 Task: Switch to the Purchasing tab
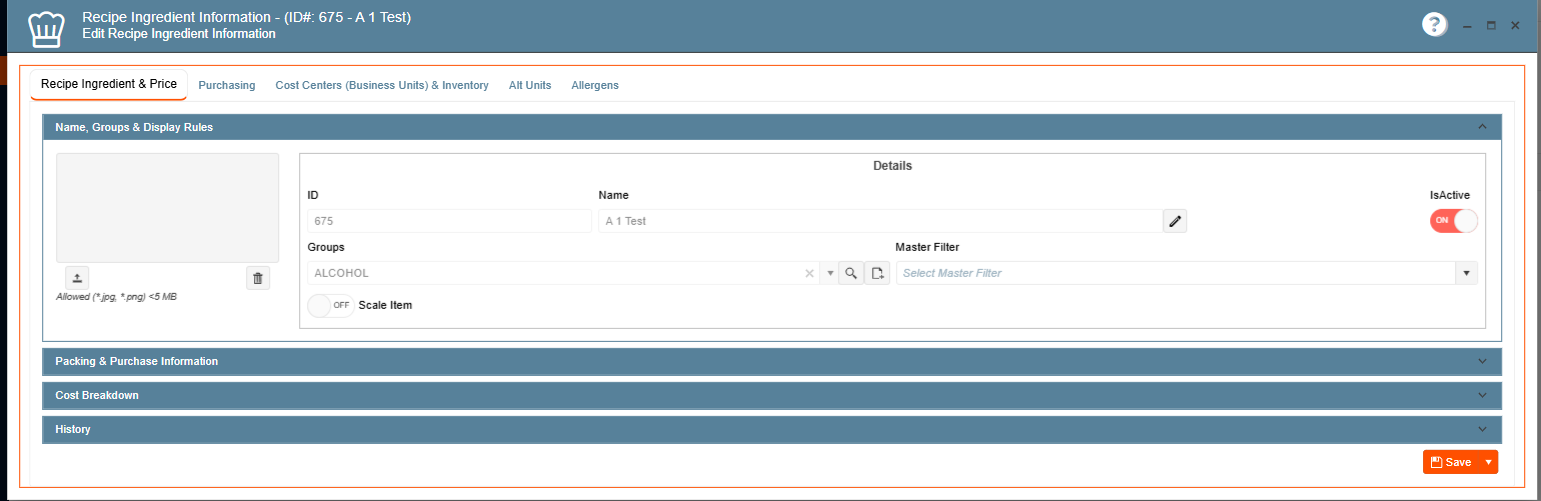tap(227, 85)
